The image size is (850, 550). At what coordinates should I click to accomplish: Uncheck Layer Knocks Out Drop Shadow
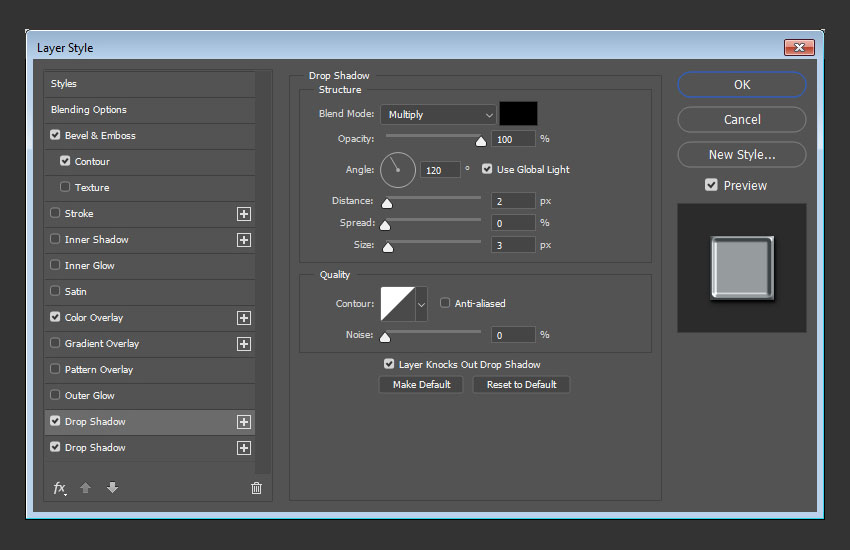click(389, 364)
